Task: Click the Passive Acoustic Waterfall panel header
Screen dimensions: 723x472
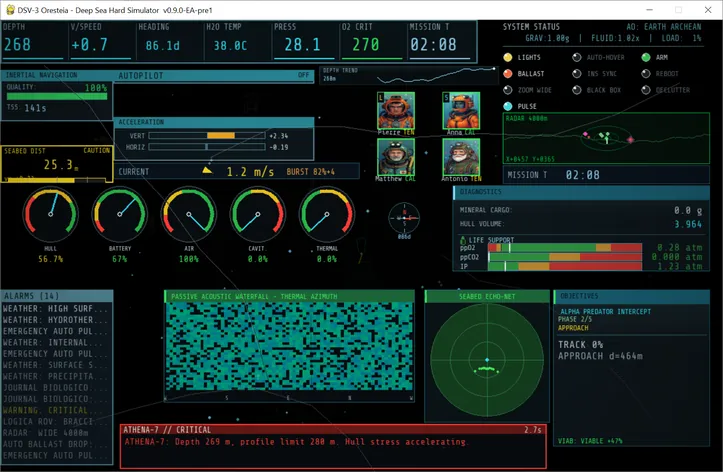Action: [289, 296]
